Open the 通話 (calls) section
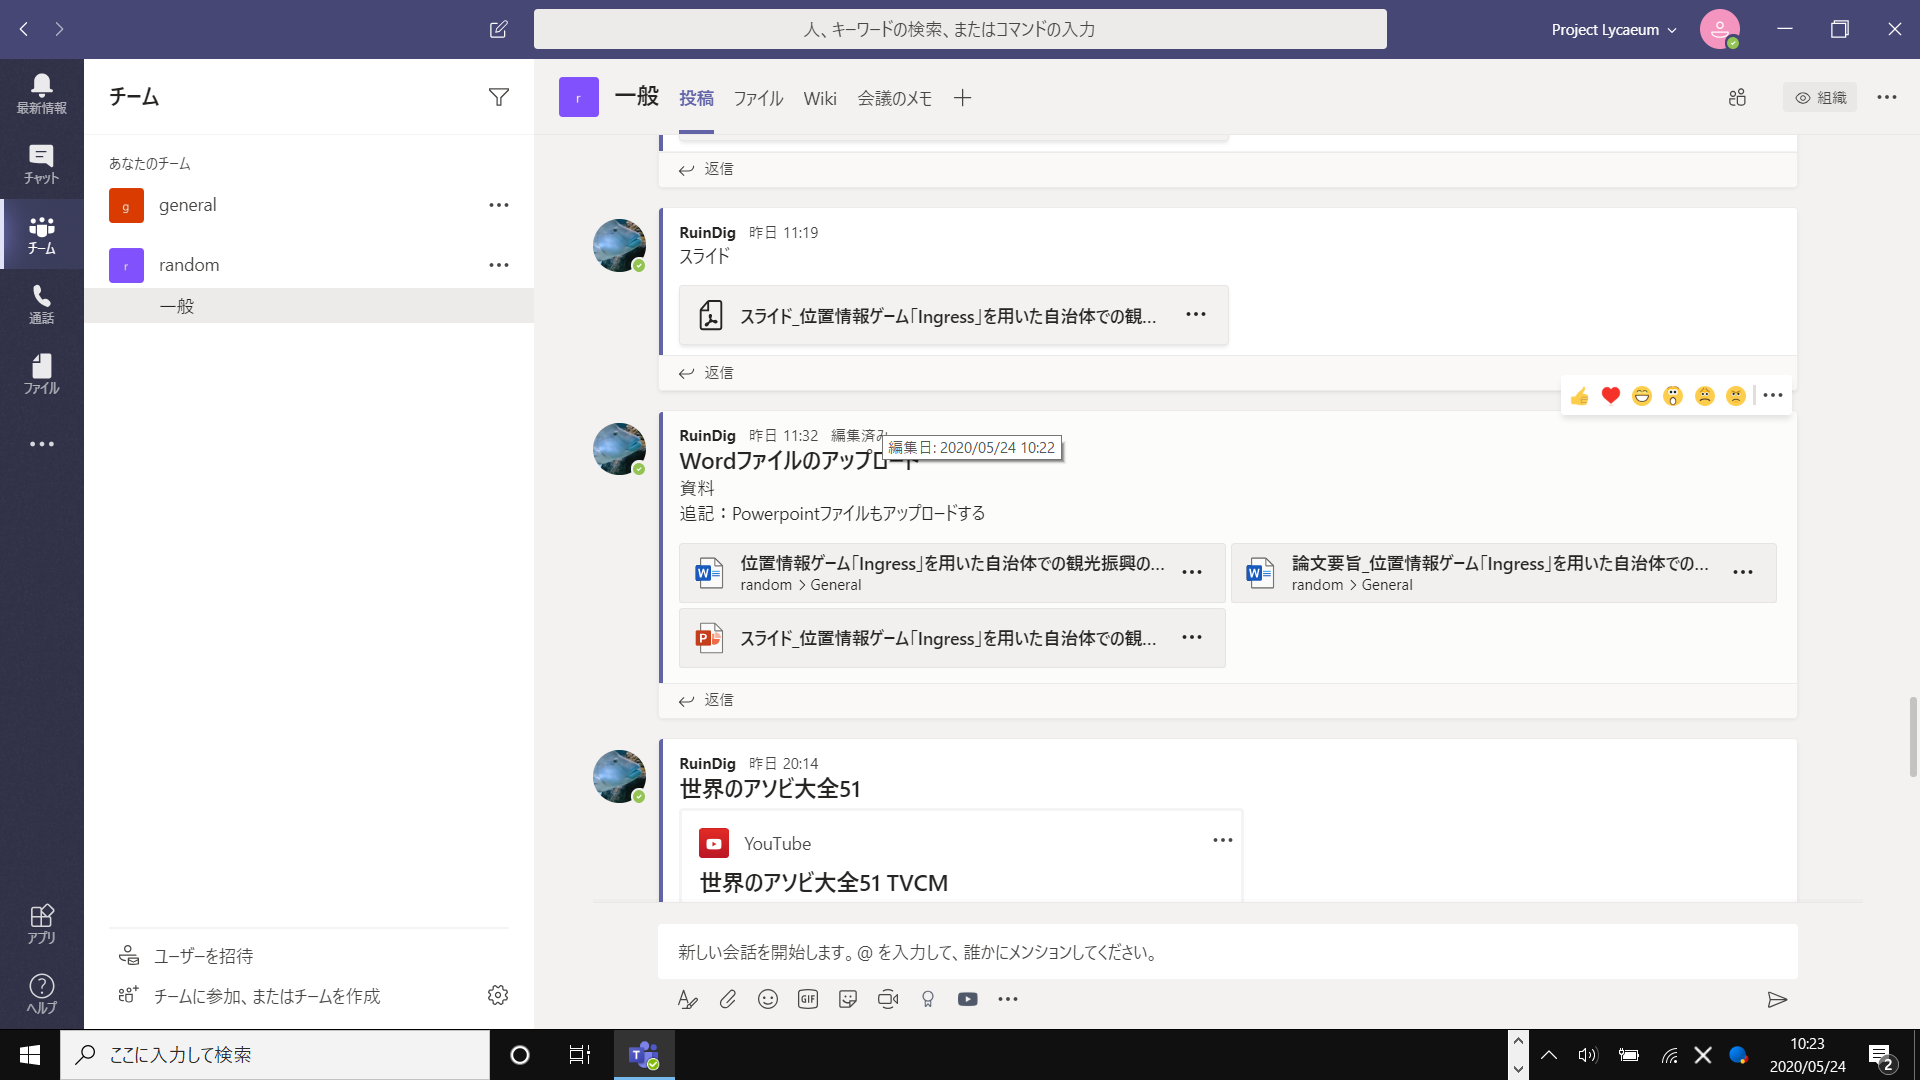 coord(41,303)
